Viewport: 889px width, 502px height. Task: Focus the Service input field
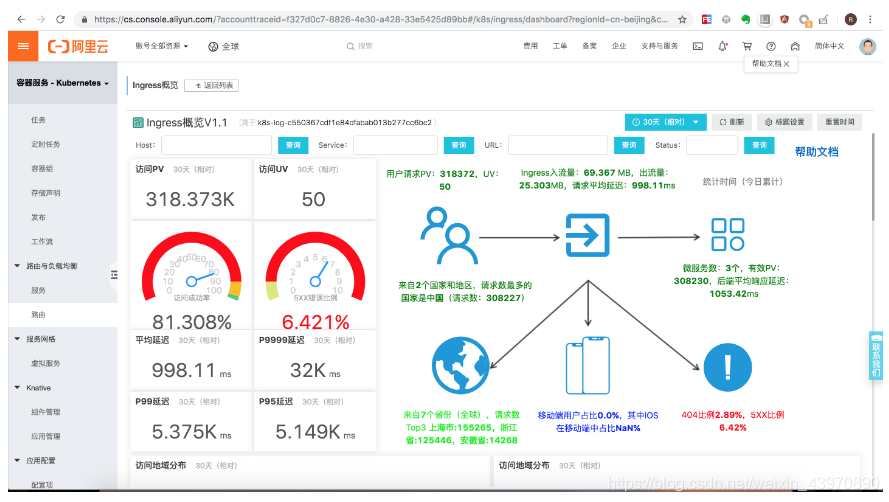pyautogui.click(x=395, y=145)
